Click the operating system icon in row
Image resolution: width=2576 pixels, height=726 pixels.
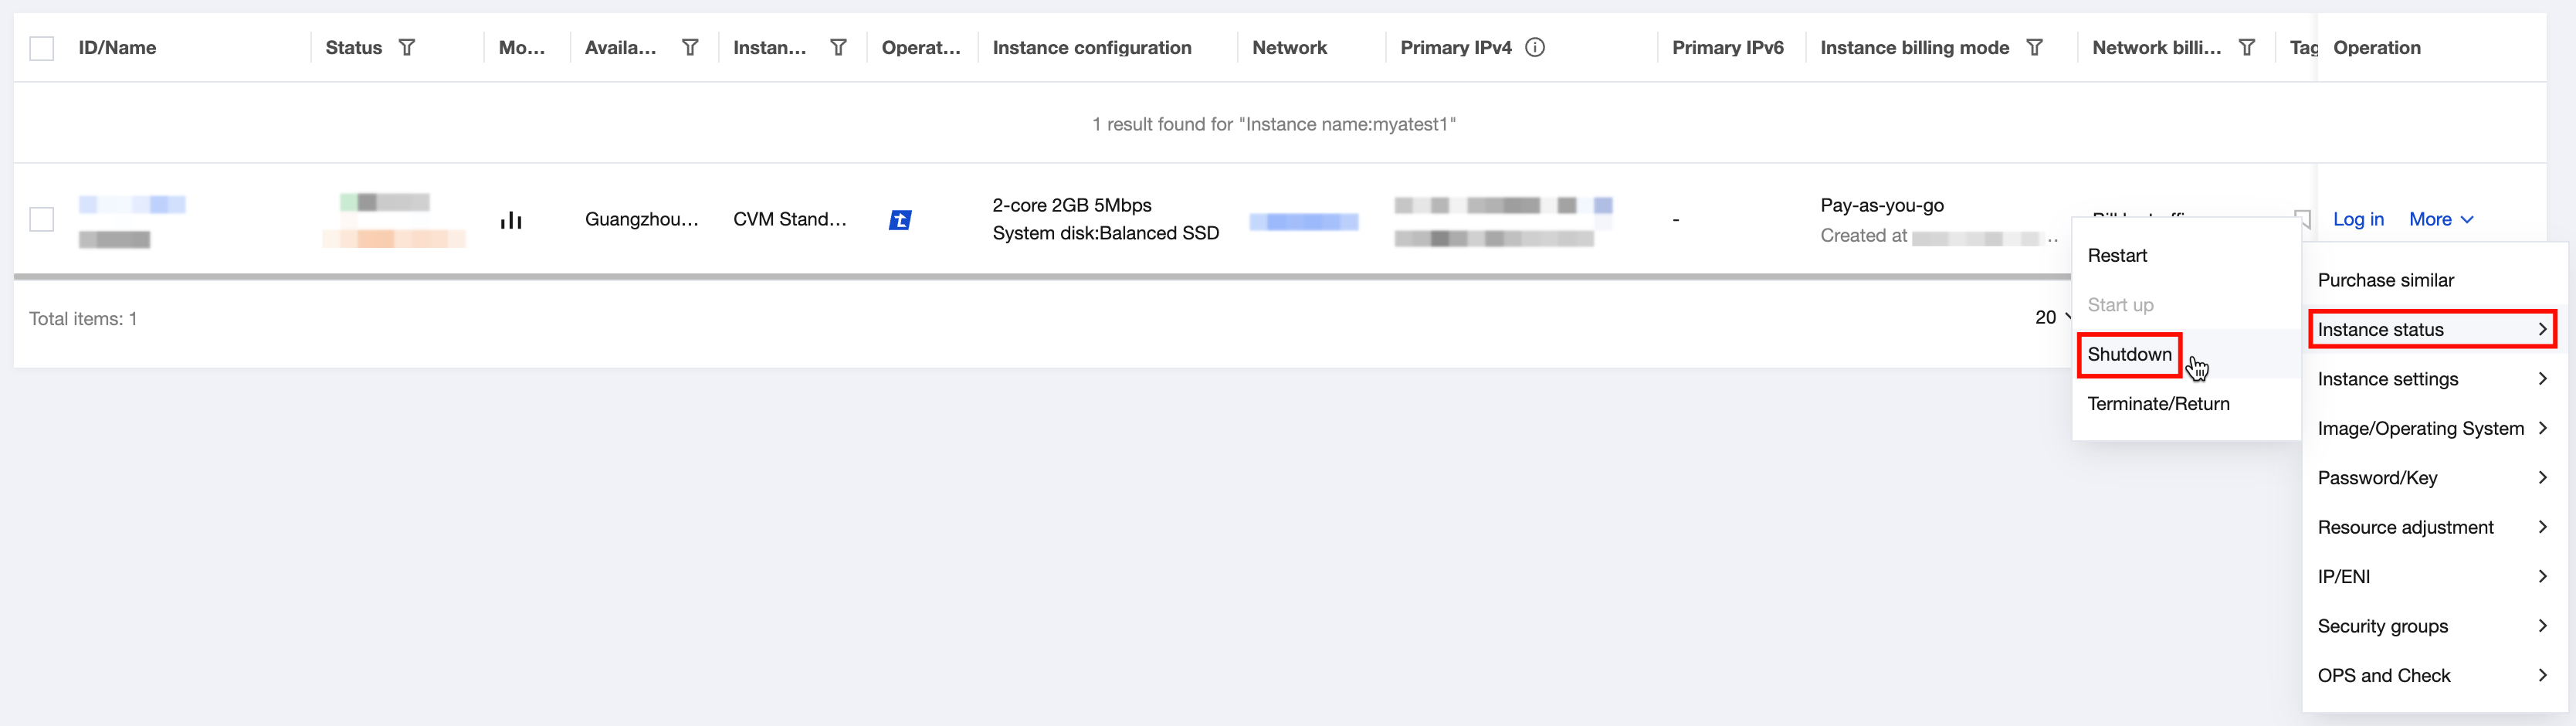coord(900,220)
